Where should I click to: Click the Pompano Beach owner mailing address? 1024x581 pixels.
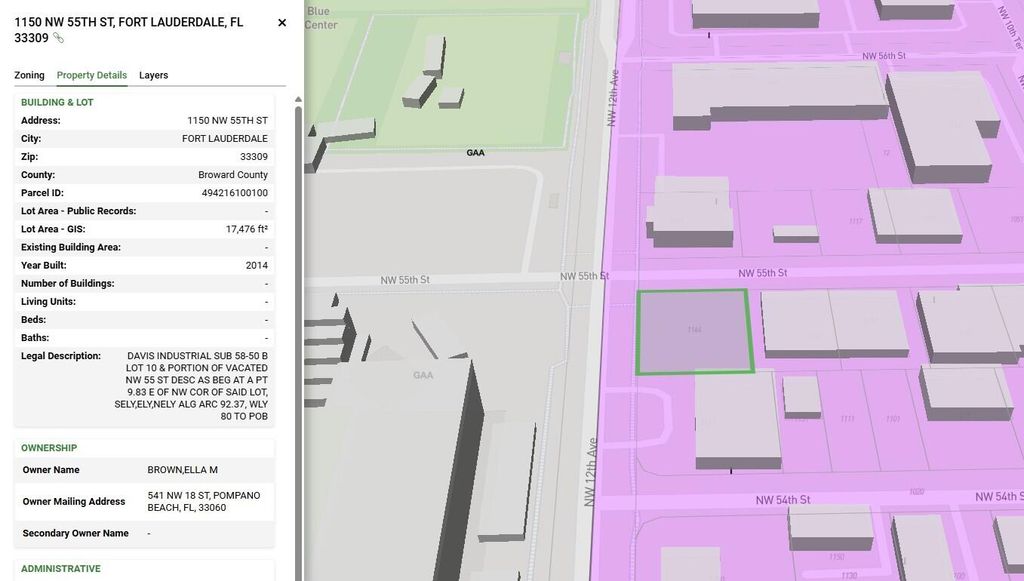click(x=204, y=501)
